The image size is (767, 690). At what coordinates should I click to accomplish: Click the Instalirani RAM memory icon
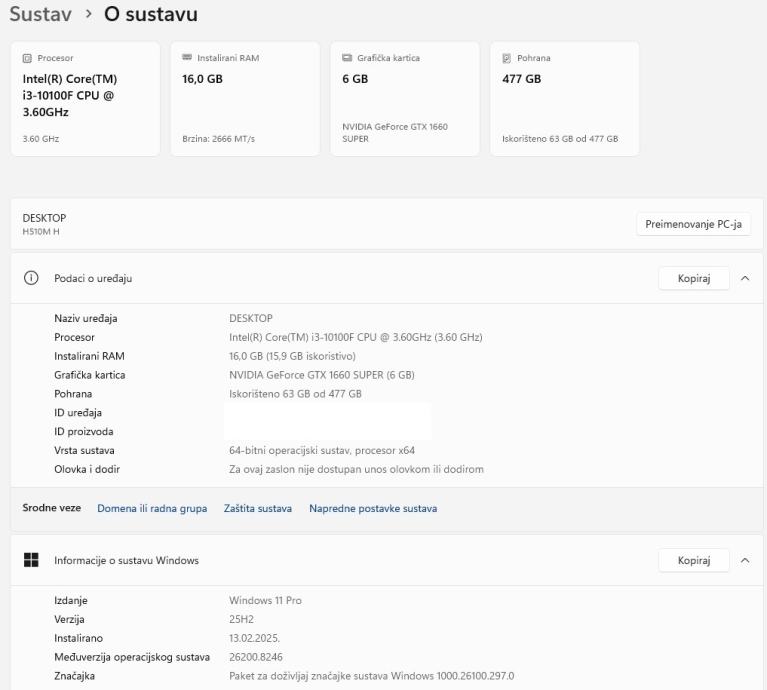tap(187, 58)
